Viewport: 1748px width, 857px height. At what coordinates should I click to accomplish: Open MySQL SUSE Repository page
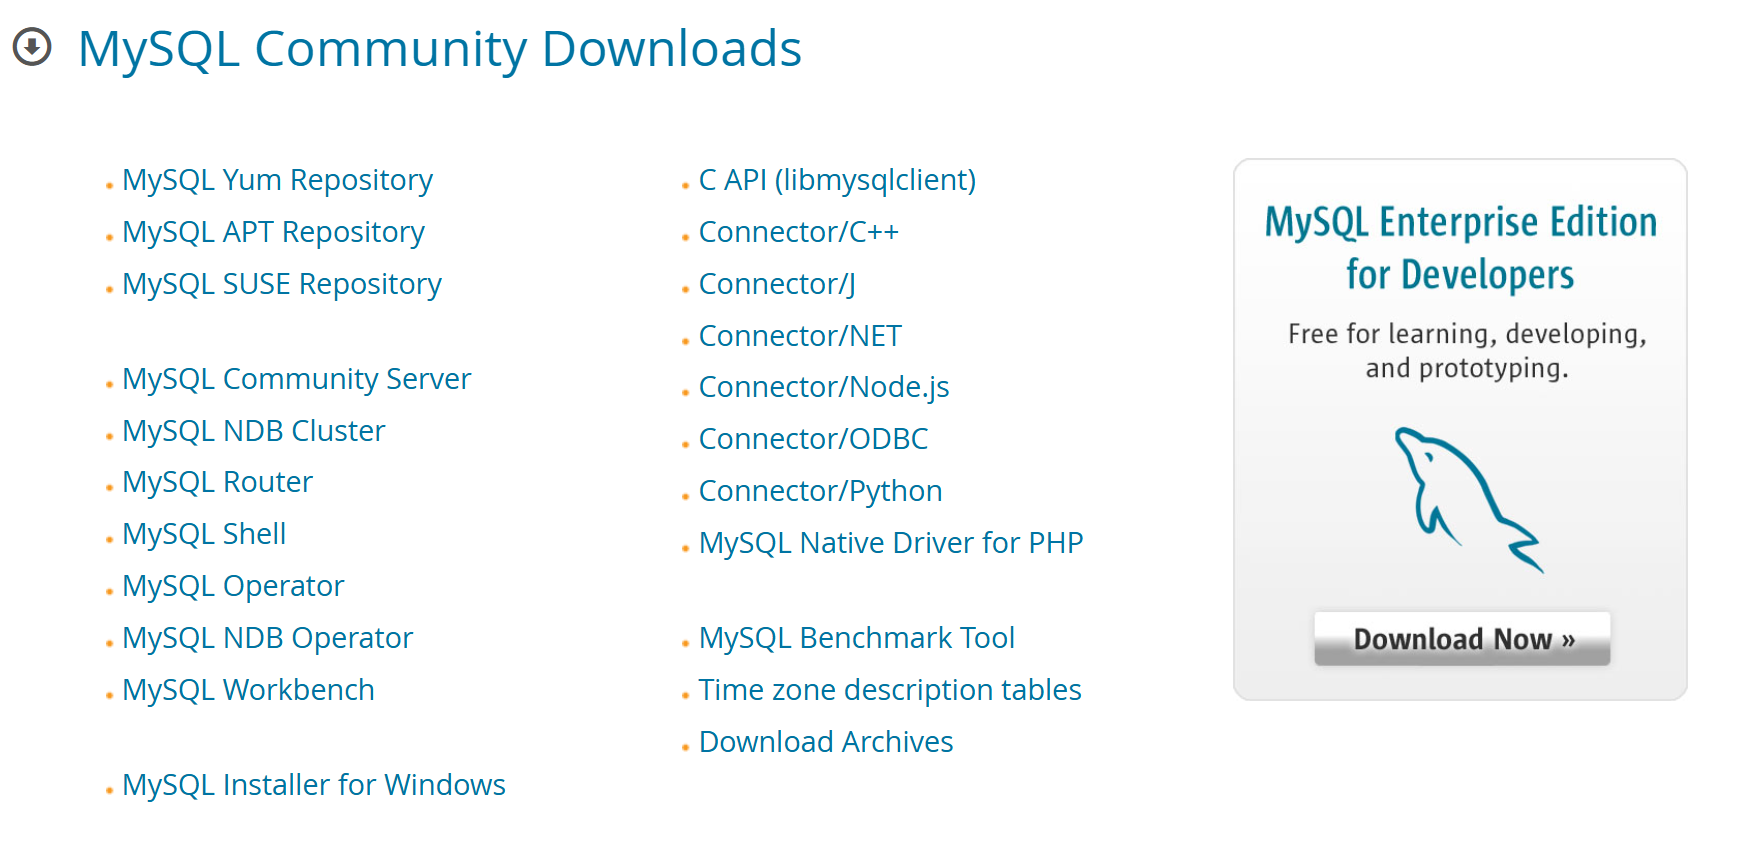(x=281, y=284)
